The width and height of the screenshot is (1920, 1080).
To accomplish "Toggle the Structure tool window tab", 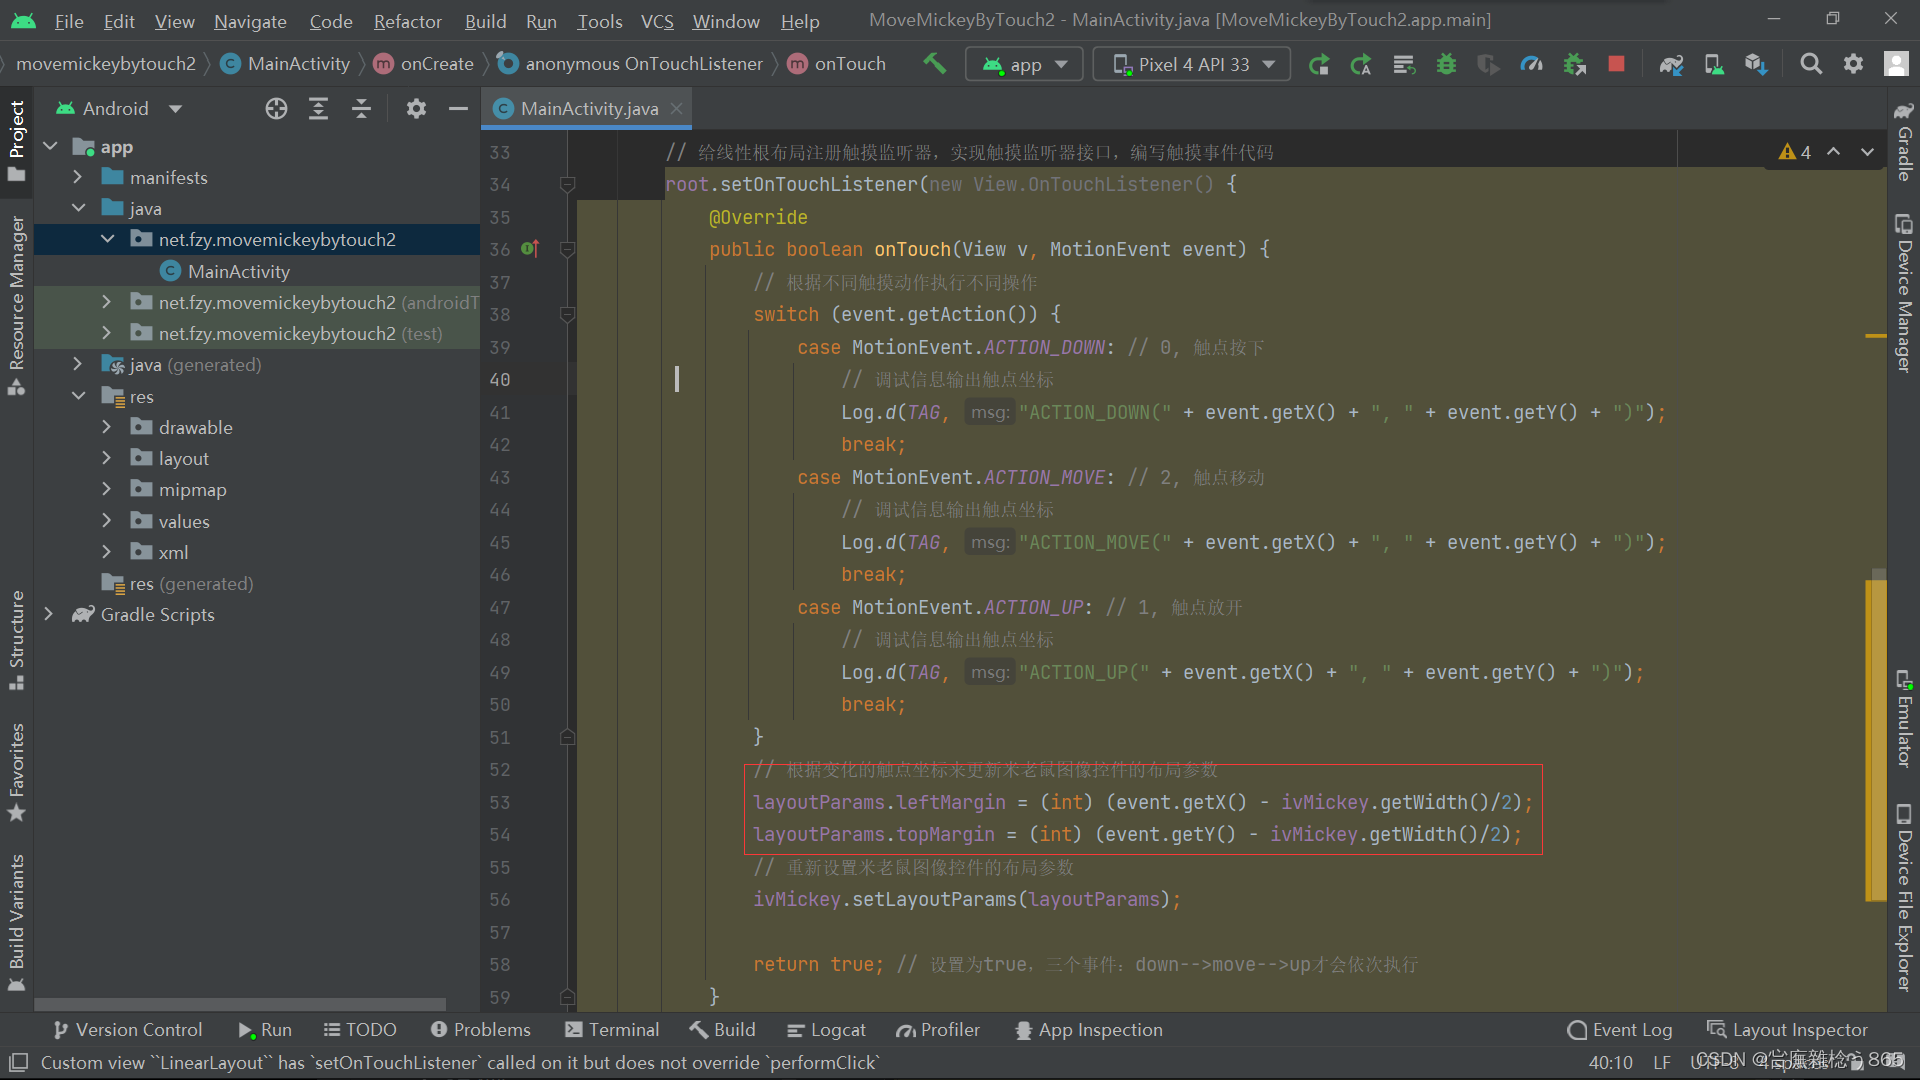I will 17,640.
